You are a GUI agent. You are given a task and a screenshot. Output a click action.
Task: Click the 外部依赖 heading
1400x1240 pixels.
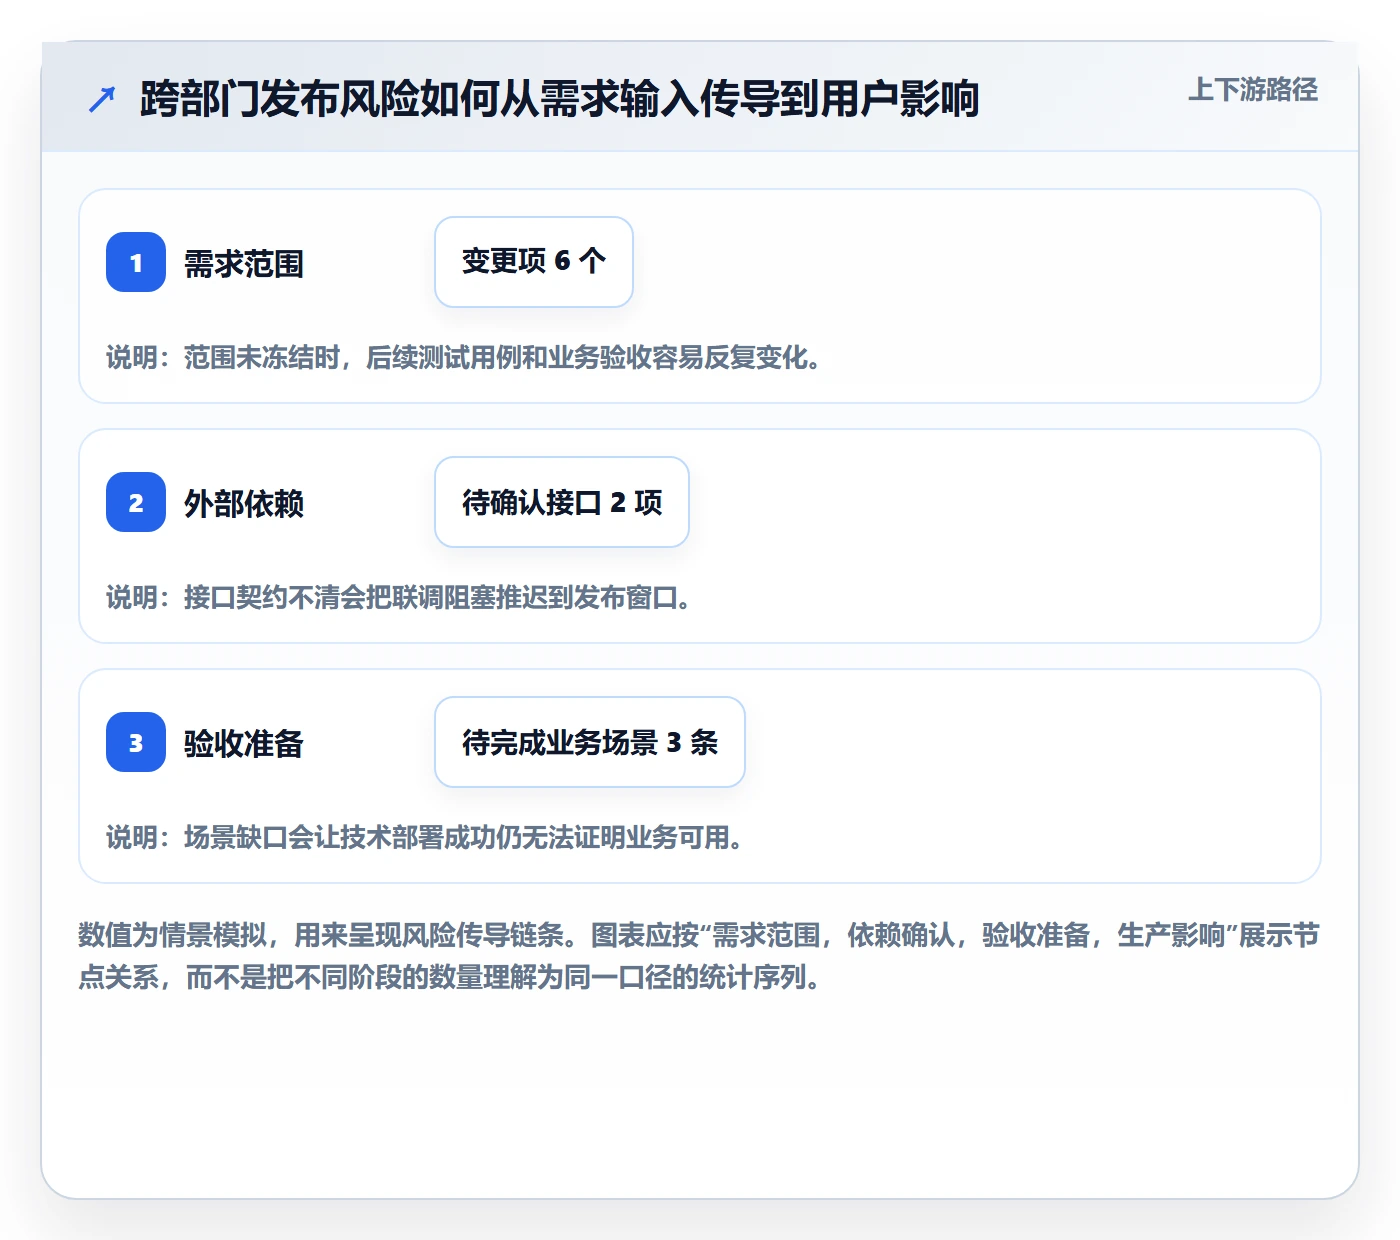(244, 504)
